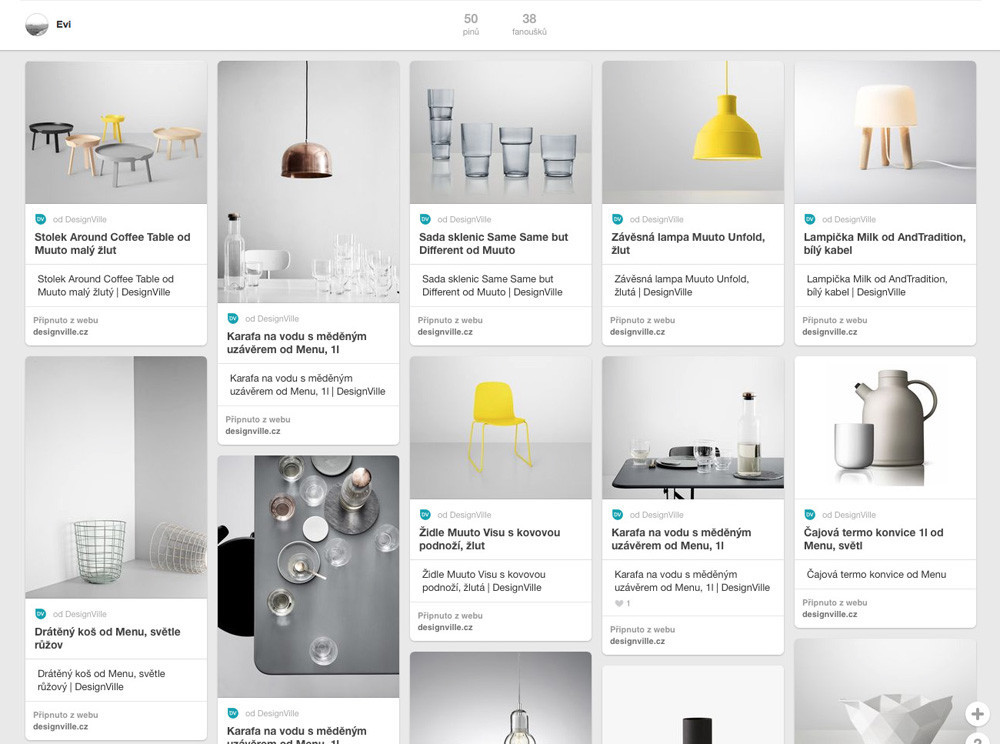Open the yellow Visu chair photo
The width and height of the screenshot is (1000, 744).
point(501,428)
